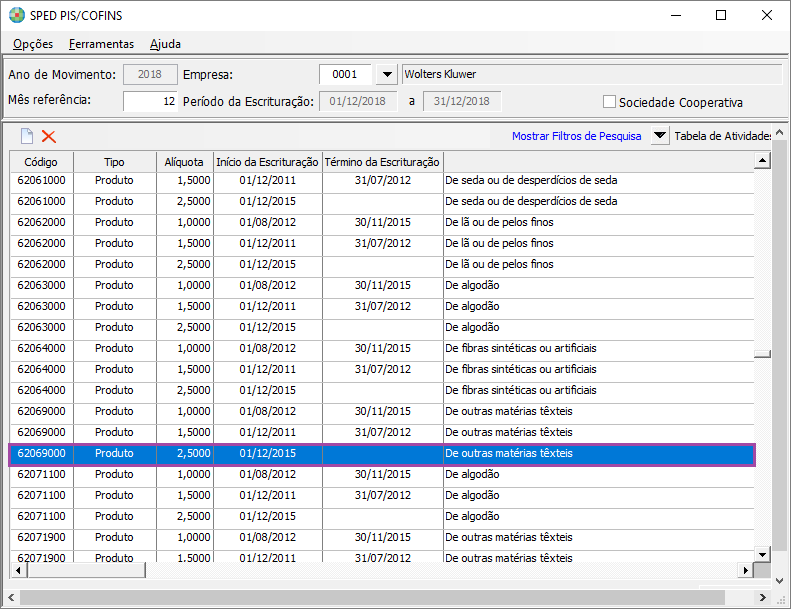The image size is (791, 609).
Task: Click grid horizontal scrollbar right arrow
Action: (746, 571)
